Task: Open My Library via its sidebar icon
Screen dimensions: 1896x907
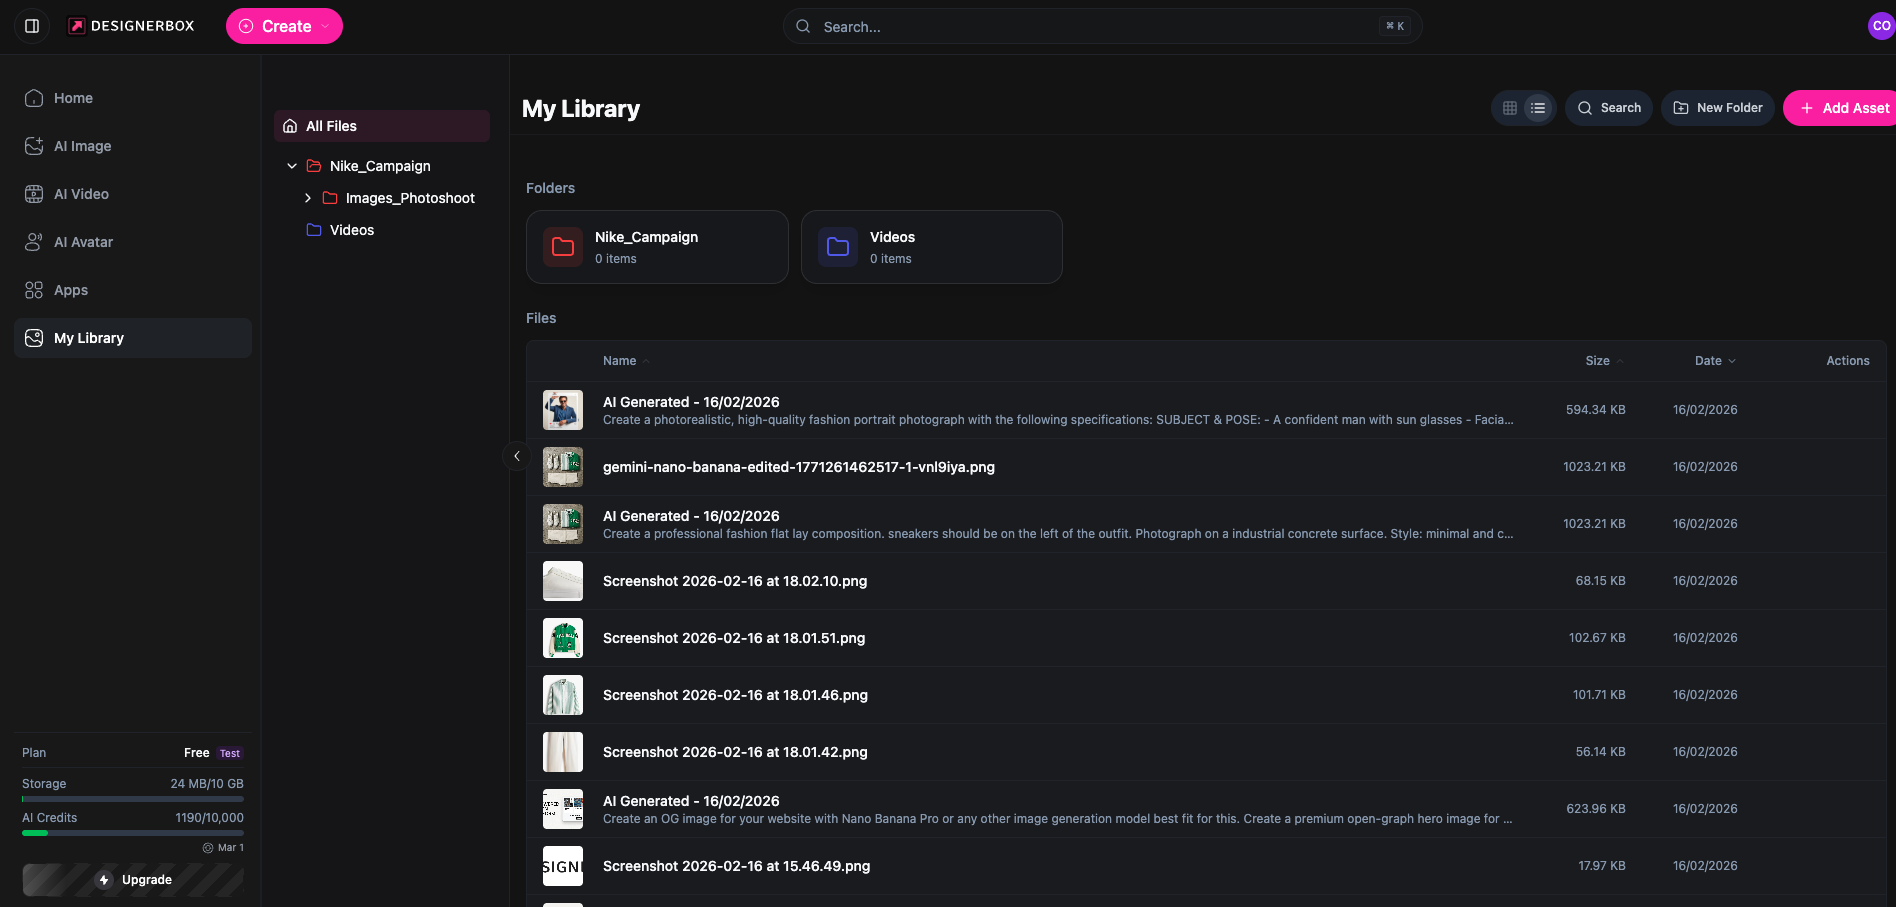Action: tap(33, 338)
